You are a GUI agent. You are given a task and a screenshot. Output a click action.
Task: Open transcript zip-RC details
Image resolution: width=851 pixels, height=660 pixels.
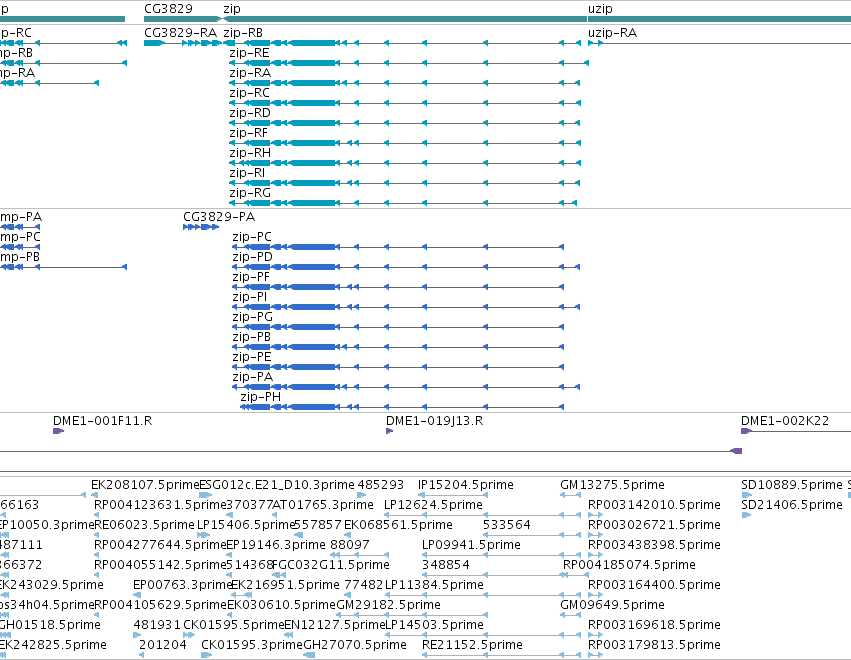pos(249,93)
